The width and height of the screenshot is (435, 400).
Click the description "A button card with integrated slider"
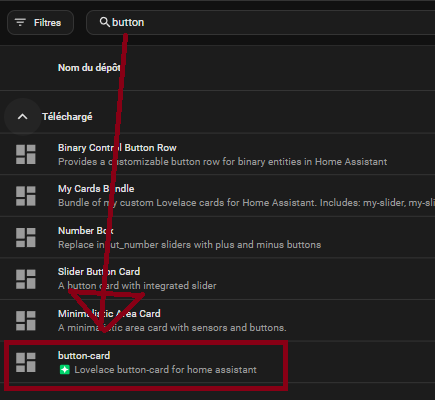[x=137, y=286]
